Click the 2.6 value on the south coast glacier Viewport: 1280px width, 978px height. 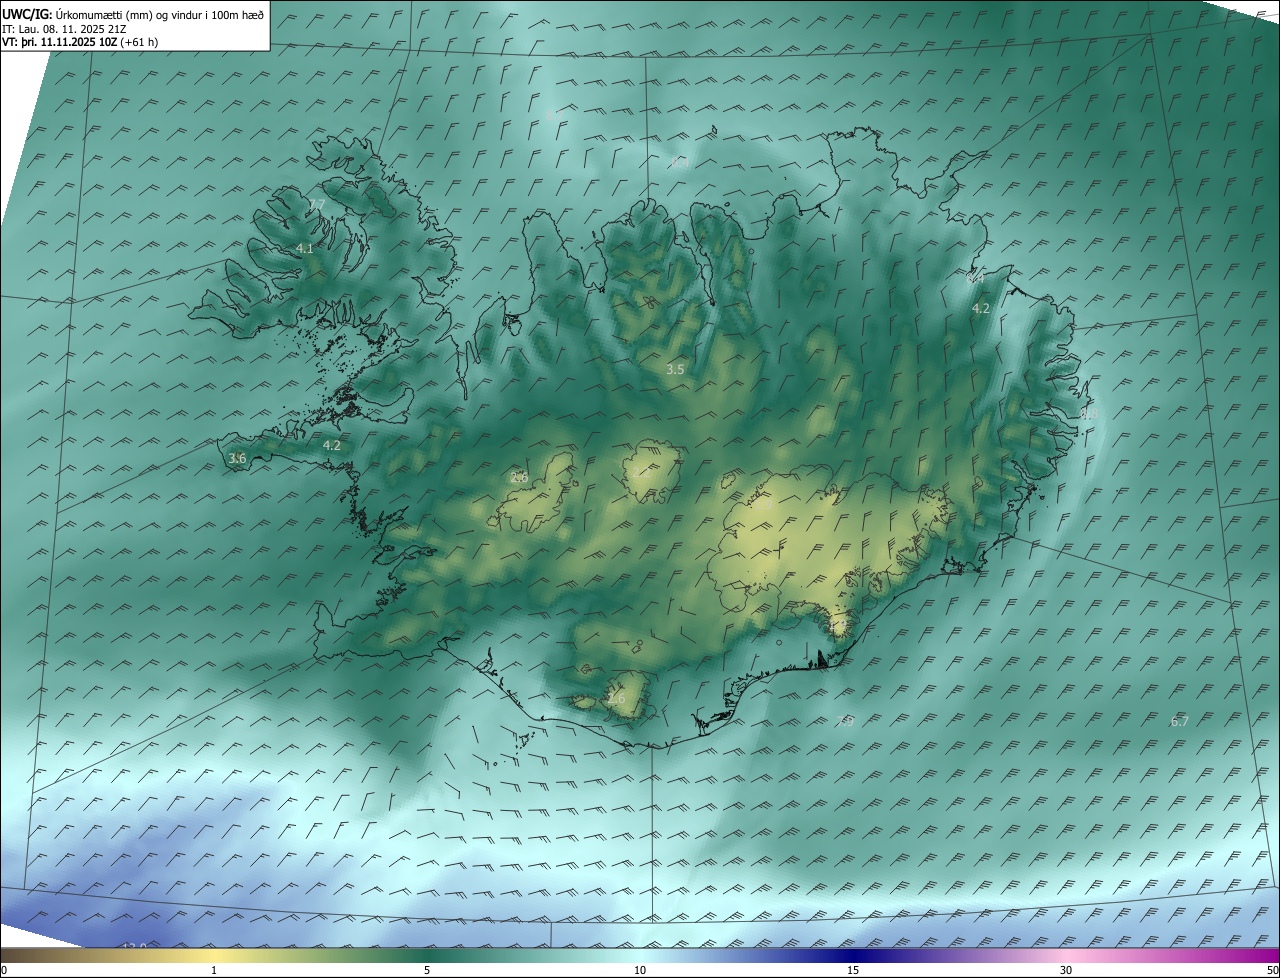(617, 698)
